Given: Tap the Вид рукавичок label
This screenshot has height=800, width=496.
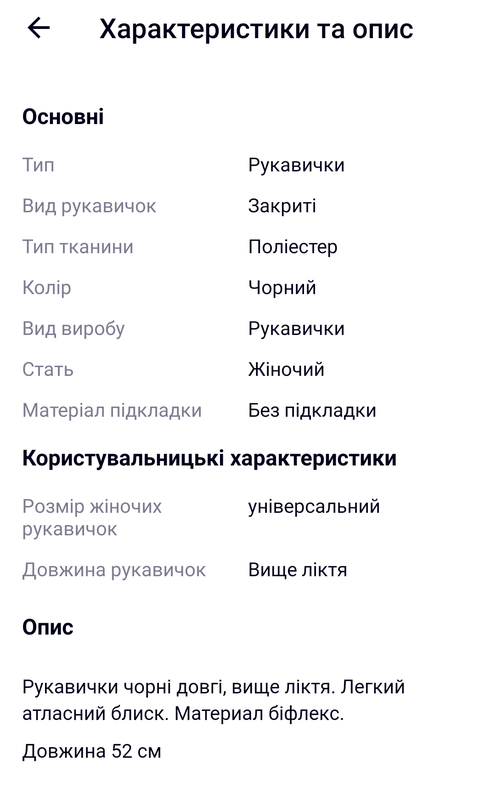Looking at the screenshot, I should coord(89,206).
